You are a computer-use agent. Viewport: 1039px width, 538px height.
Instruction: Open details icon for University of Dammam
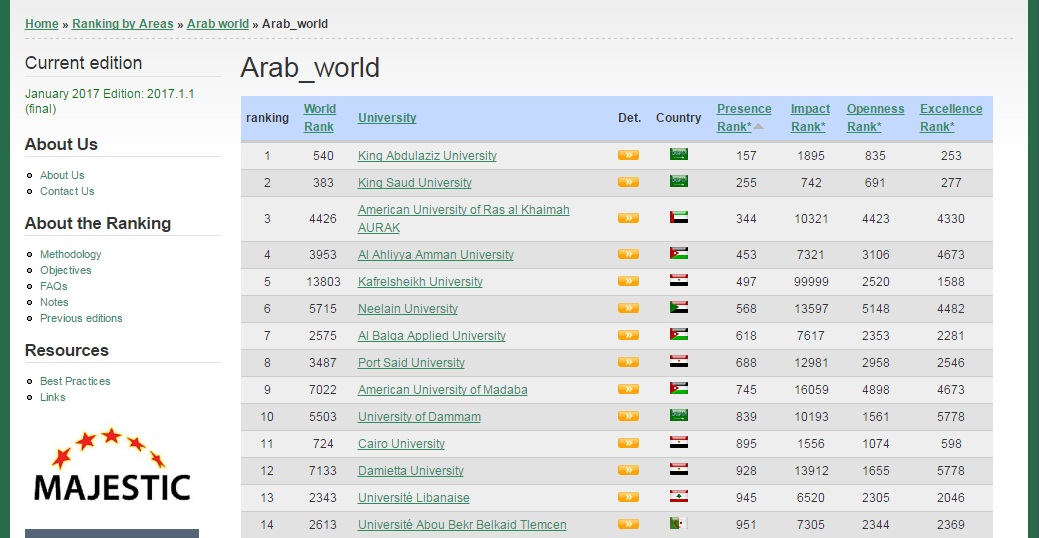(628, 416)
